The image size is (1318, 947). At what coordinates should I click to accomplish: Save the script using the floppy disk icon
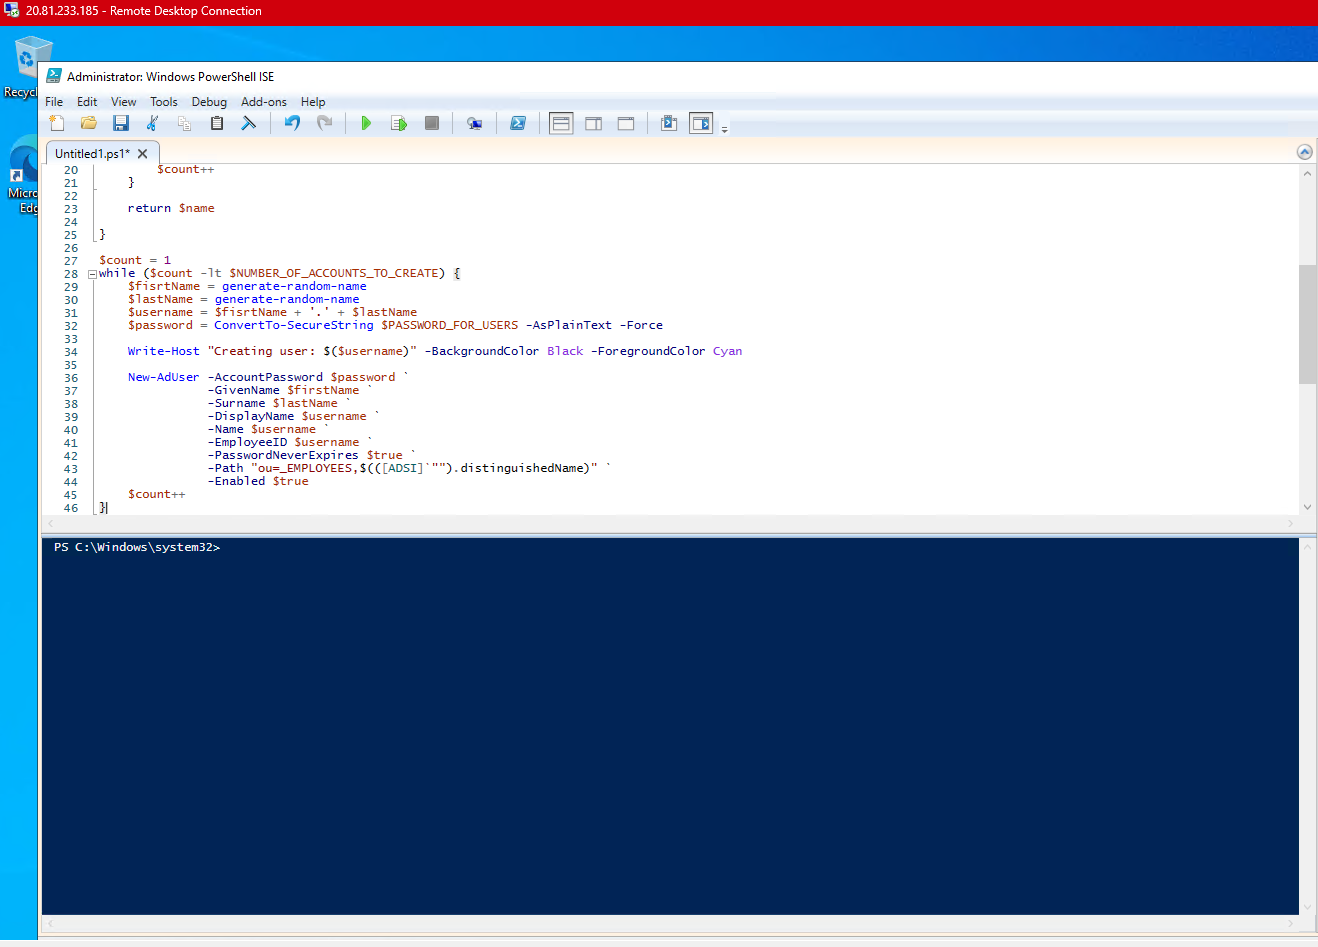coord(121,123)
